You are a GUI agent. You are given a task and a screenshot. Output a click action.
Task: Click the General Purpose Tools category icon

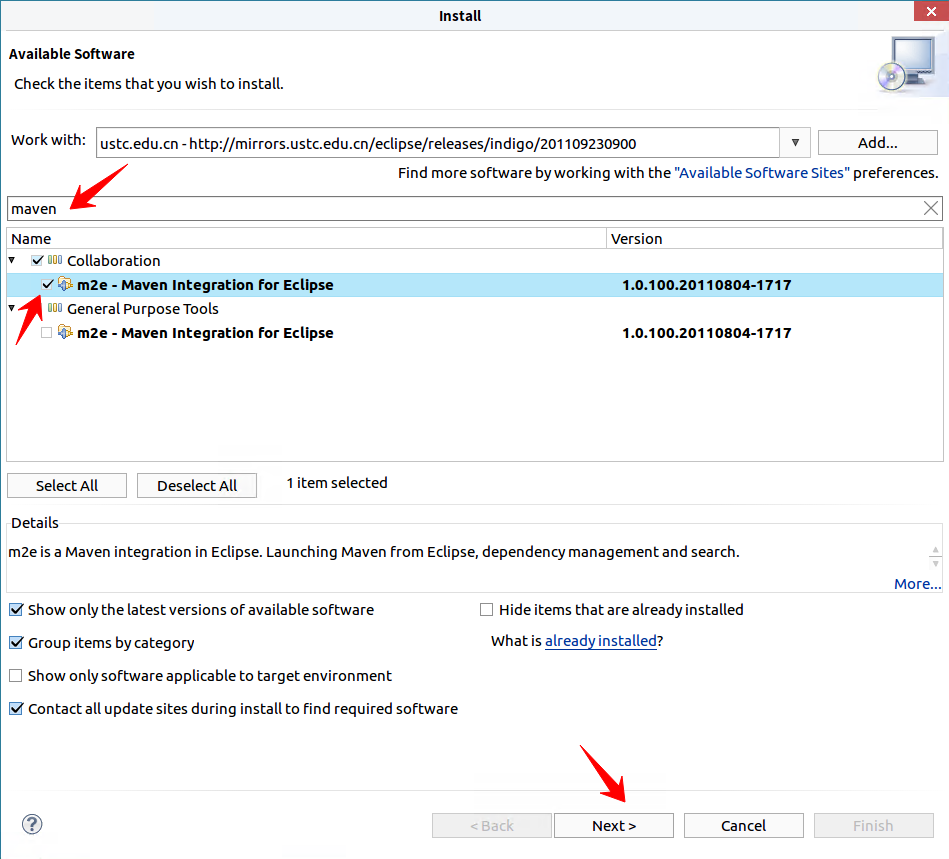55,308
